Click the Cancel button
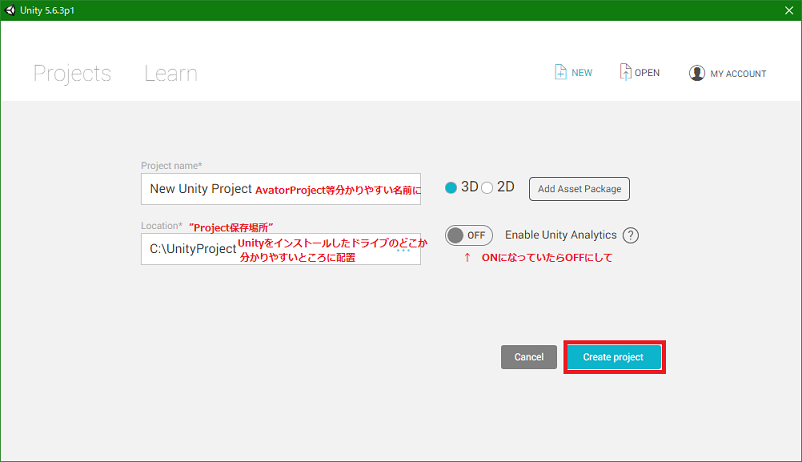 click(529, 357)
